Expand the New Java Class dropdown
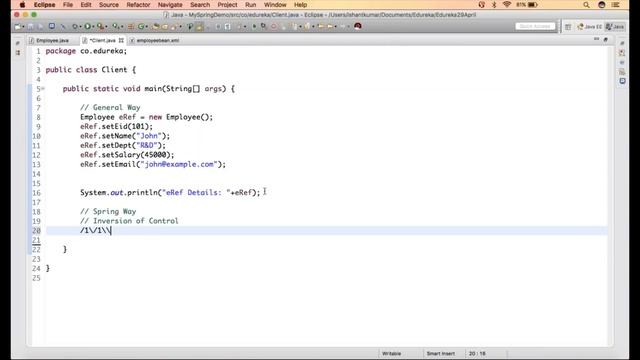Screen dimensions: 640x360 [147, 27]
